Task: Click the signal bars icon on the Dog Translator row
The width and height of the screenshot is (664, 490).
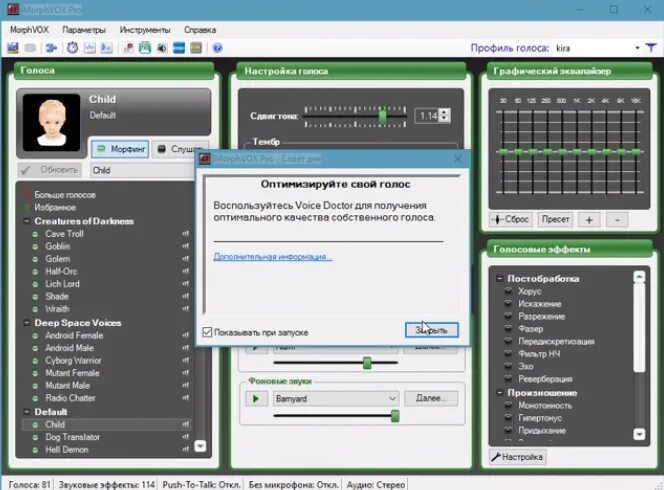Action: [x=185, y=437]
